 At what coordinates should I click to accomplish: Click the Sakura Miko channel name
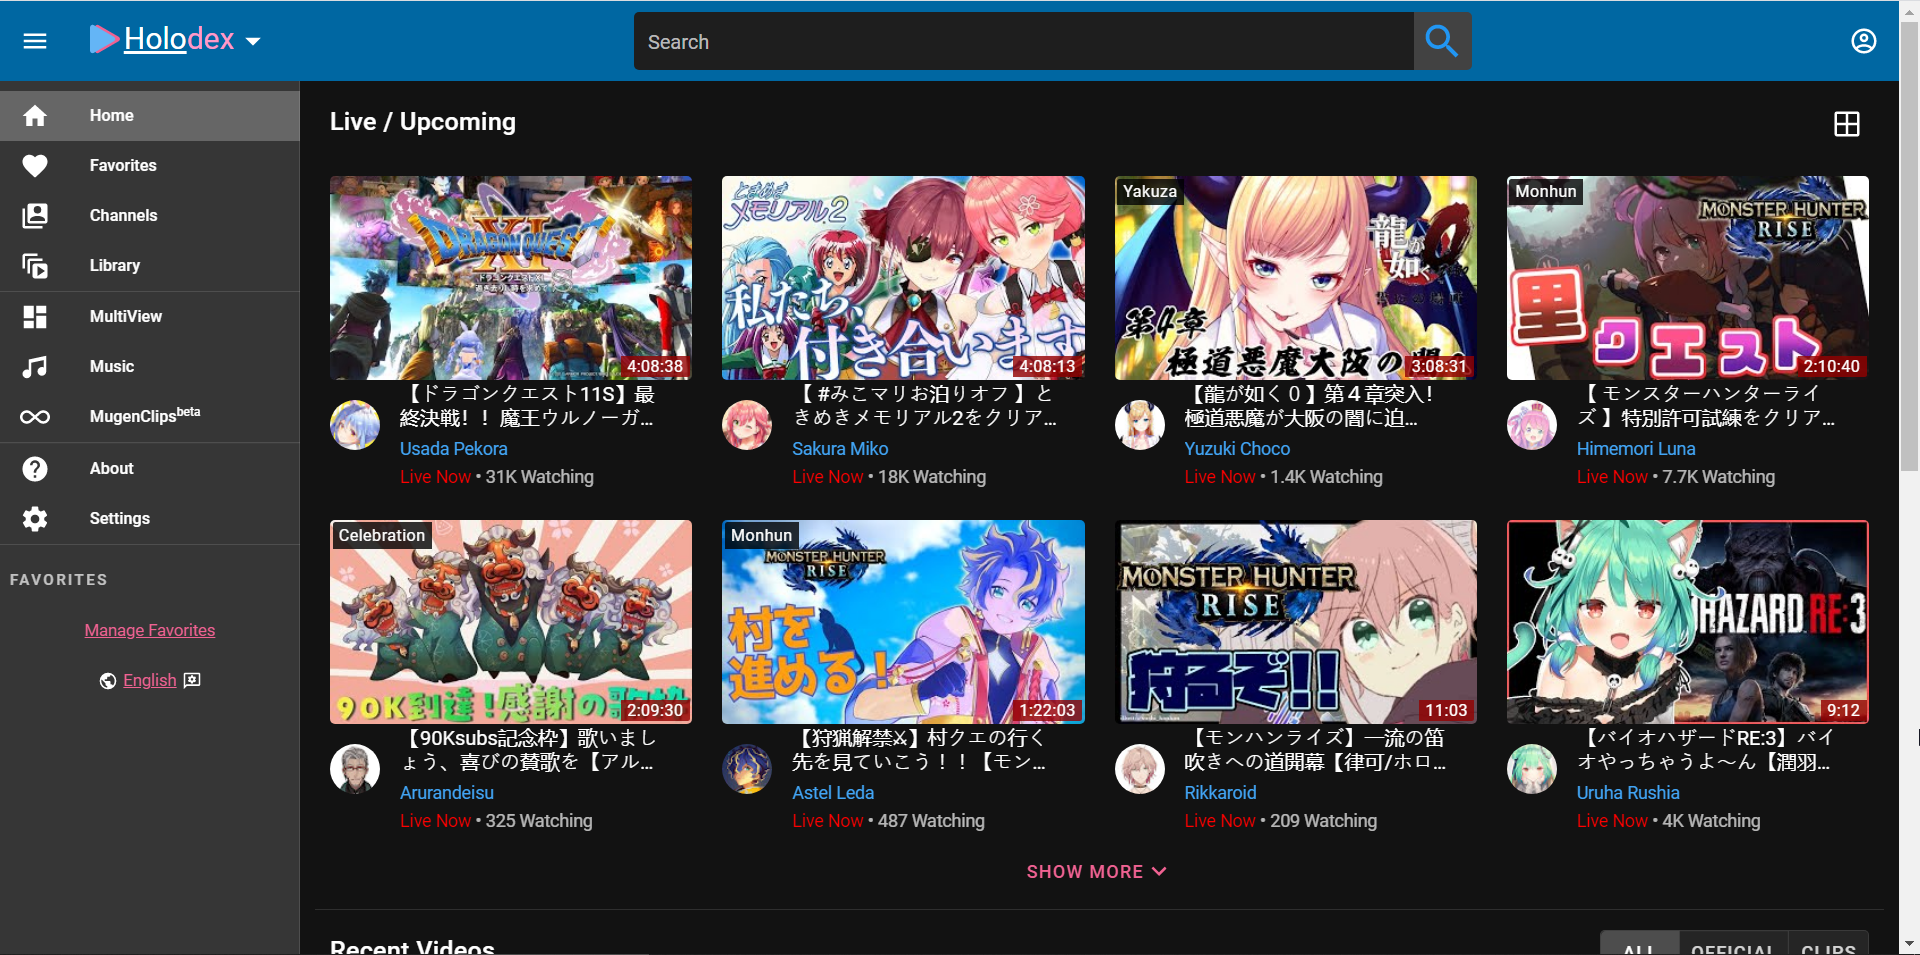point(840,449)
